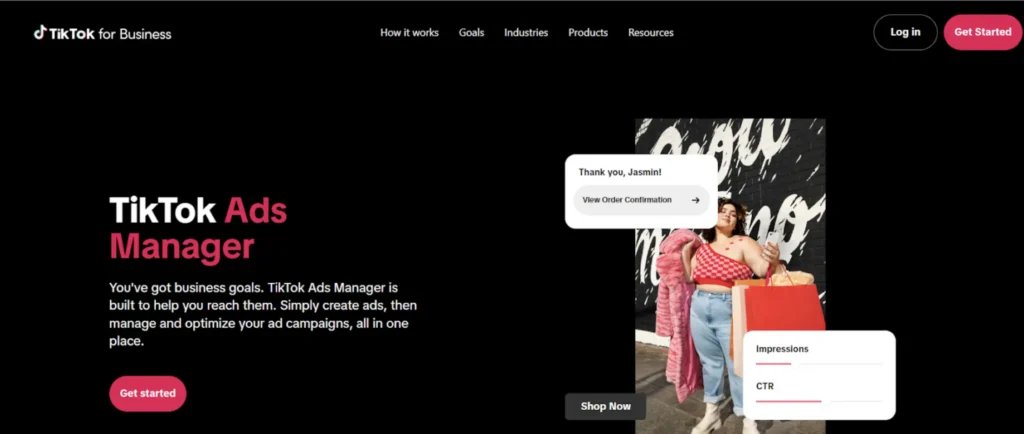
Task: Click the "You've got business goals" paragraph
Action: (263, 314)
